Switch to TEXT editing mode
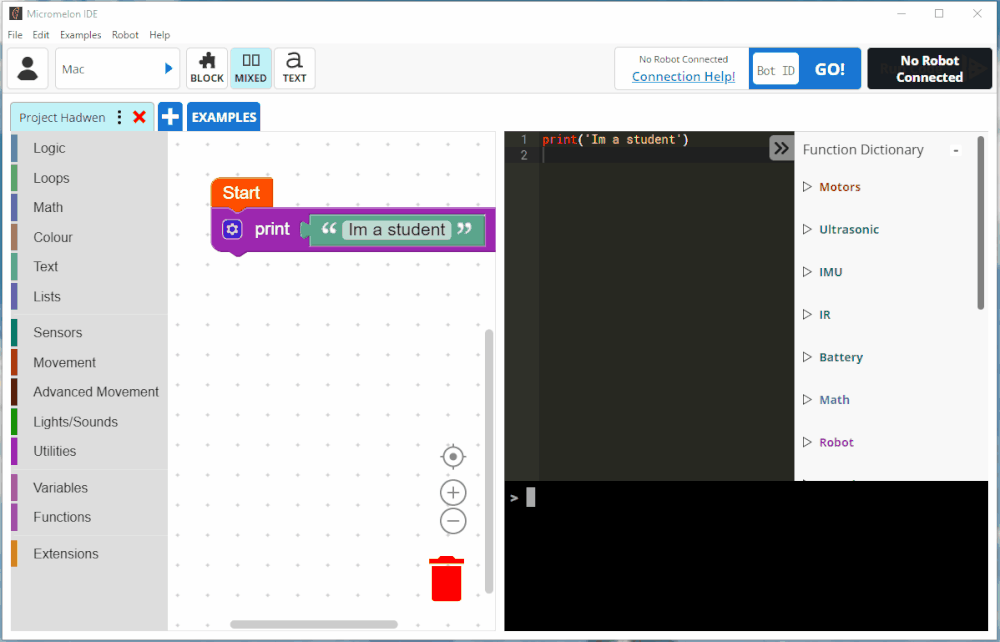 [294, 68]
